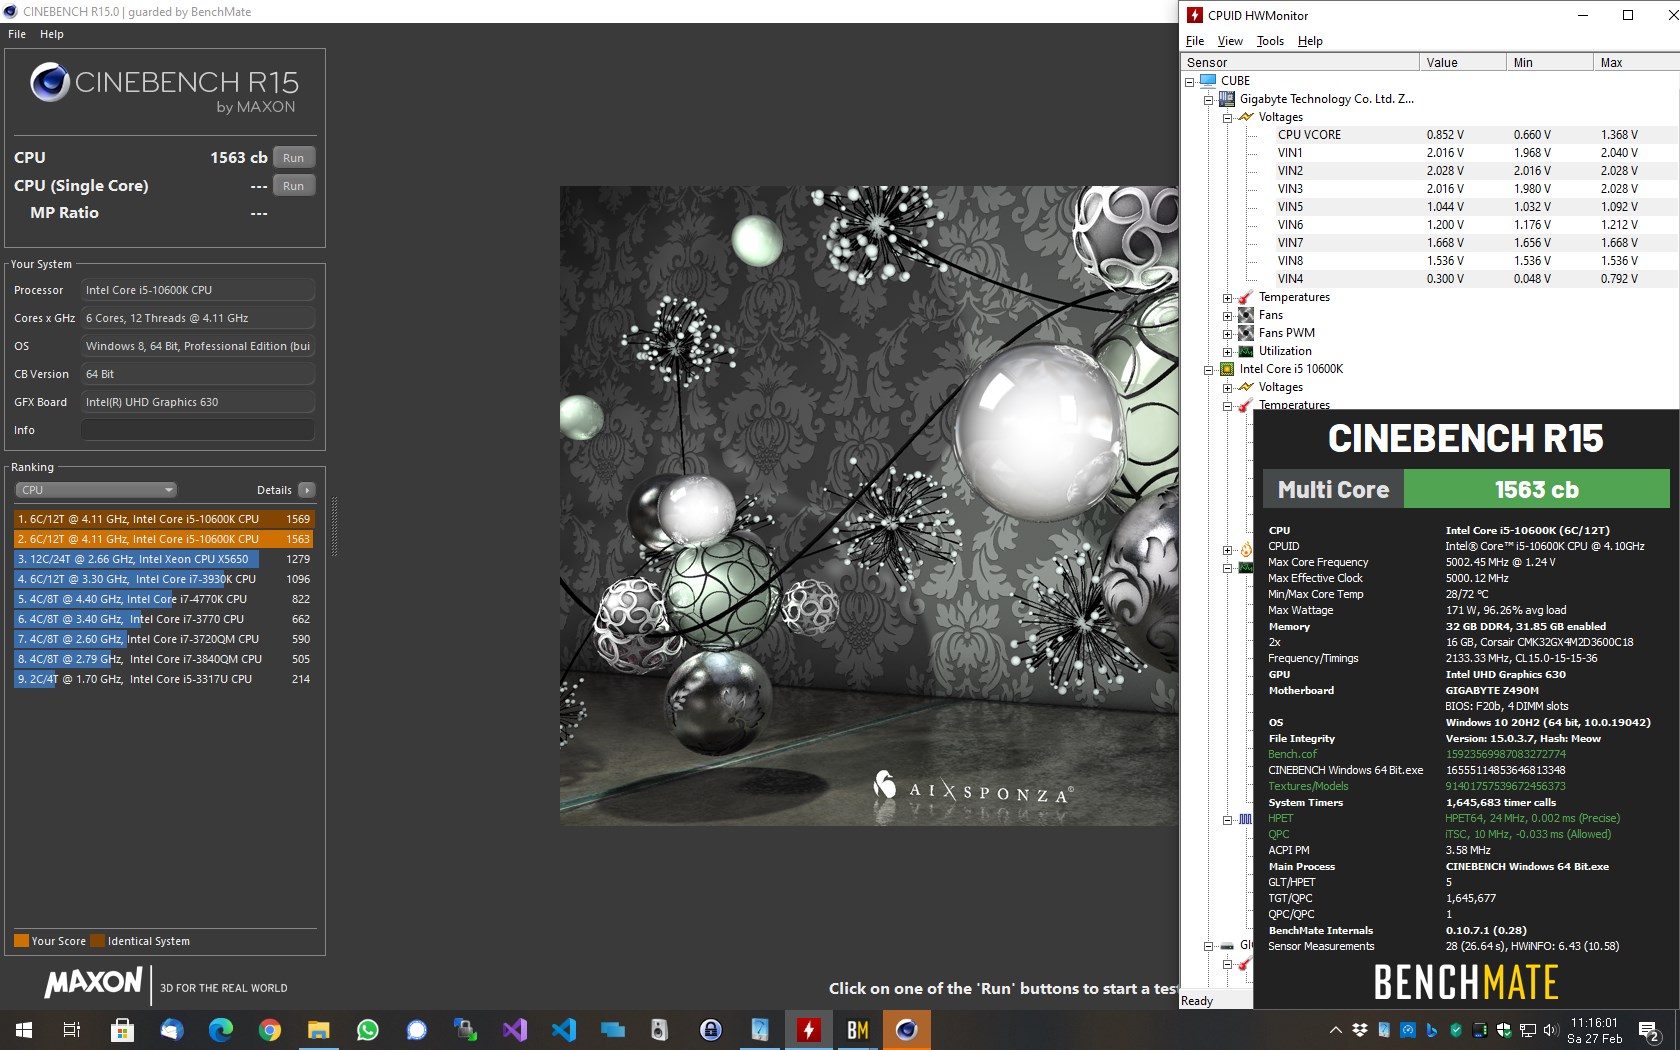
Task: Collapse the CUBE tree node
Action: [x=1190, y=82]
